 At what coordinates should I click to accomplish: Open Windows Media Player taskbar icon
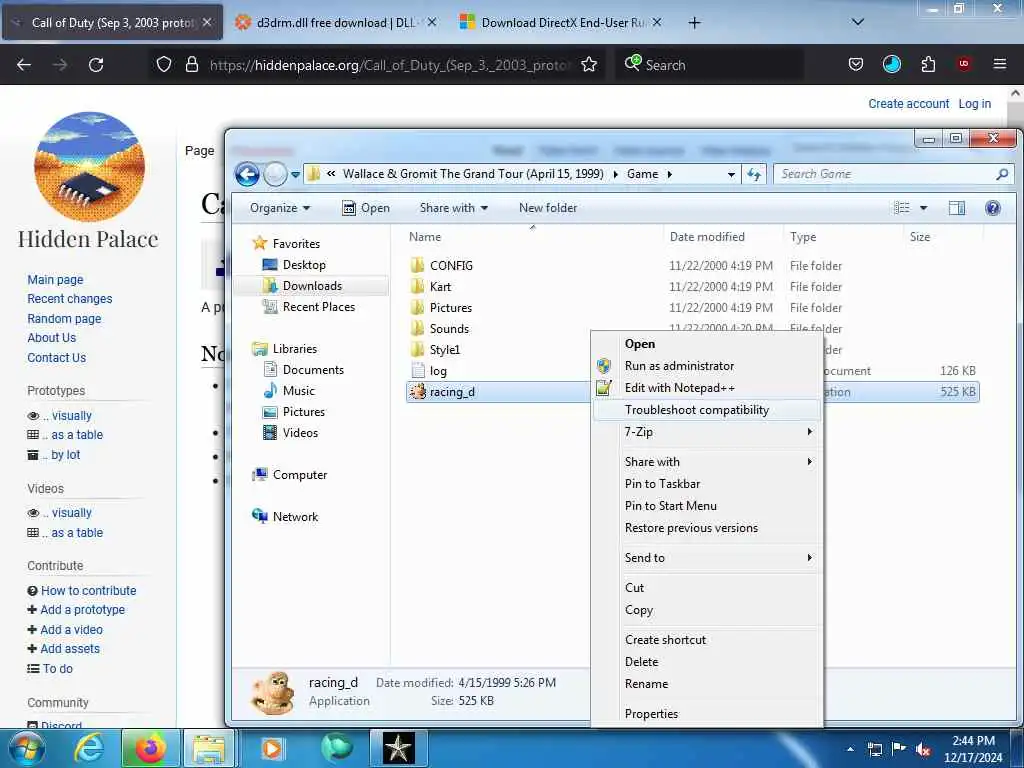271,748
